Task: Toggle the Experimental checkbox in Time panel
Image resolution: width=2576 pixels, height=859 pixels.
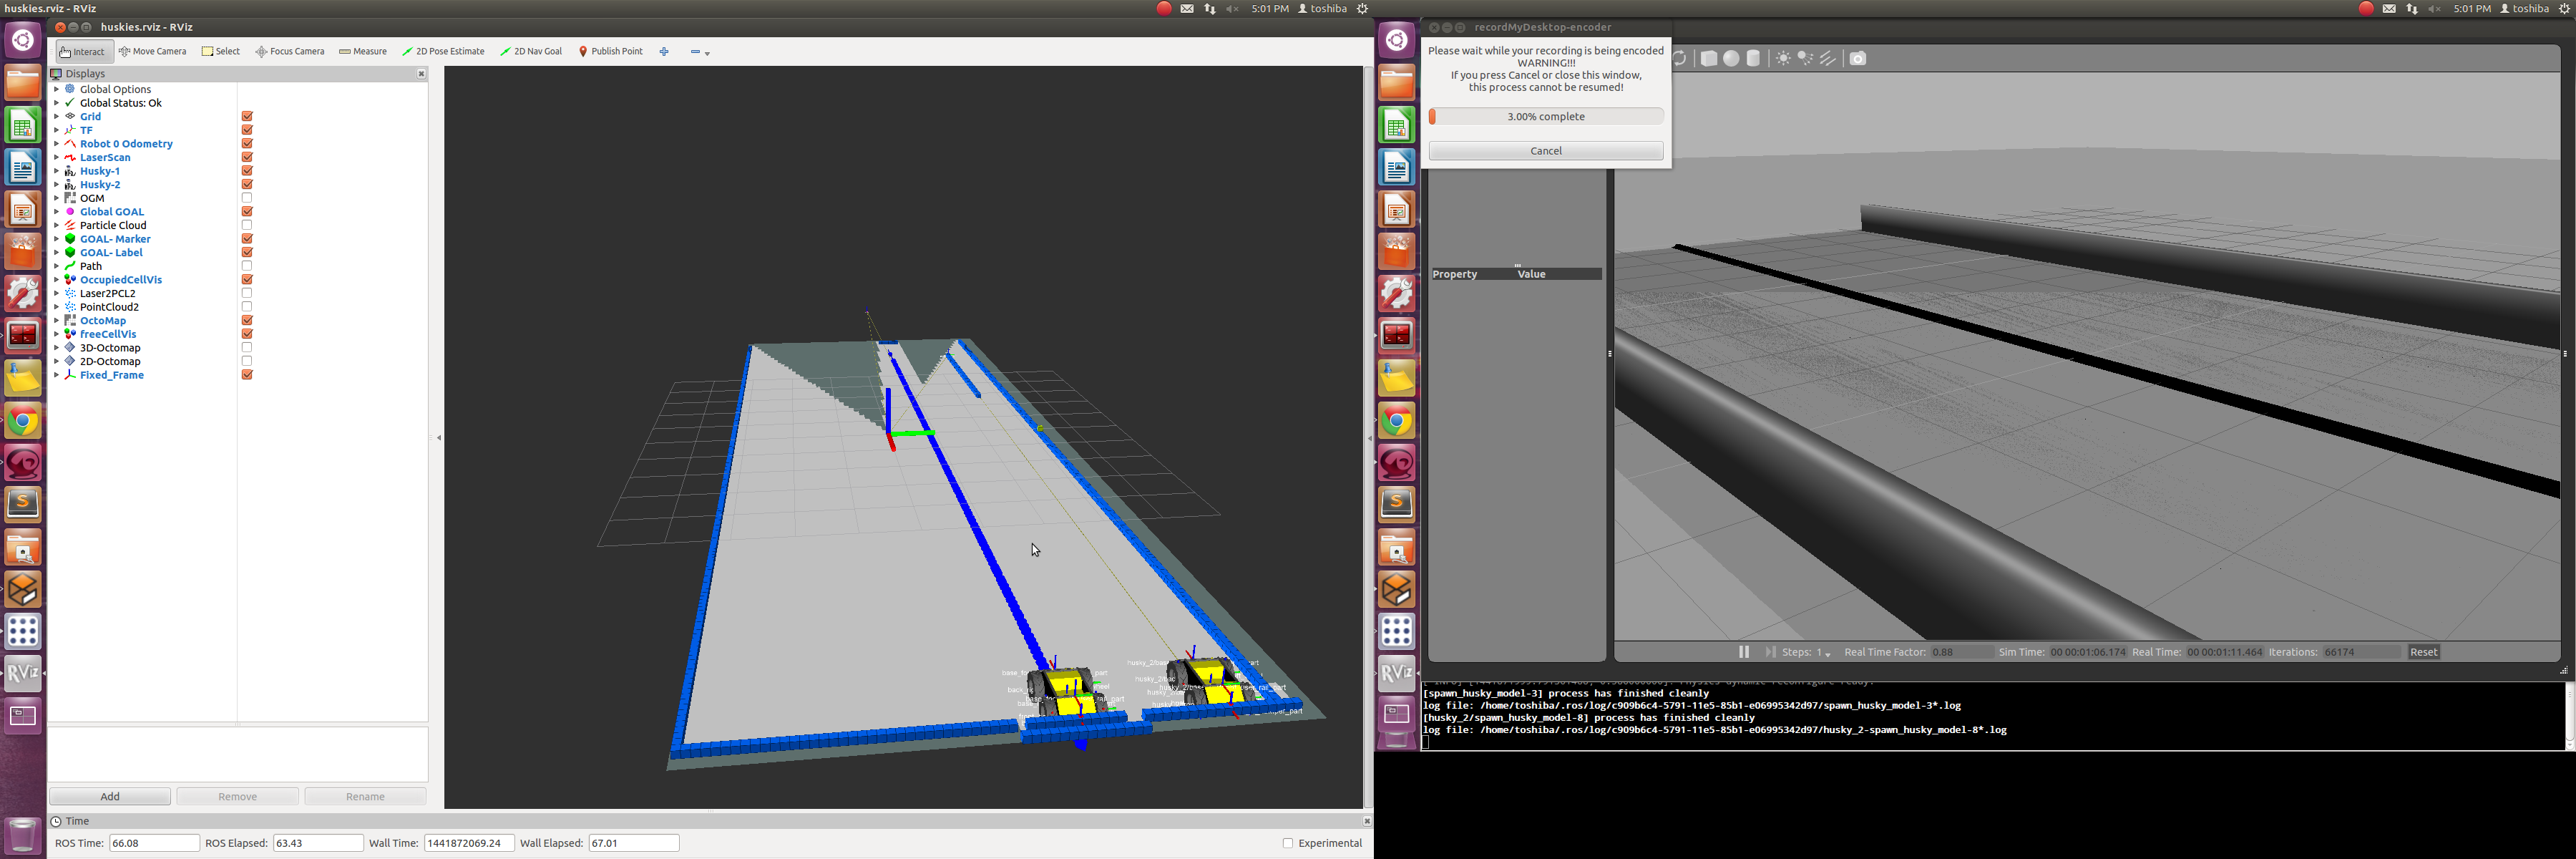Action: point(1288,843)
